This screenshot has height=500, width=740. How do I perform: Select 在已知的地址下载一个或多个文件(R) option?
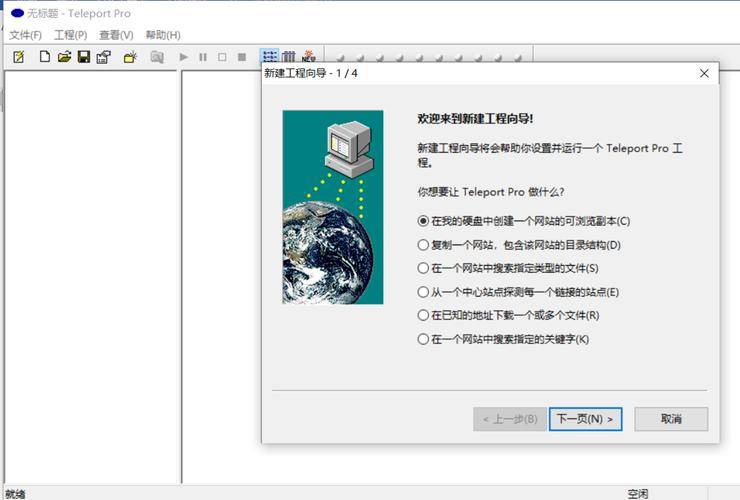coord(508,315)
